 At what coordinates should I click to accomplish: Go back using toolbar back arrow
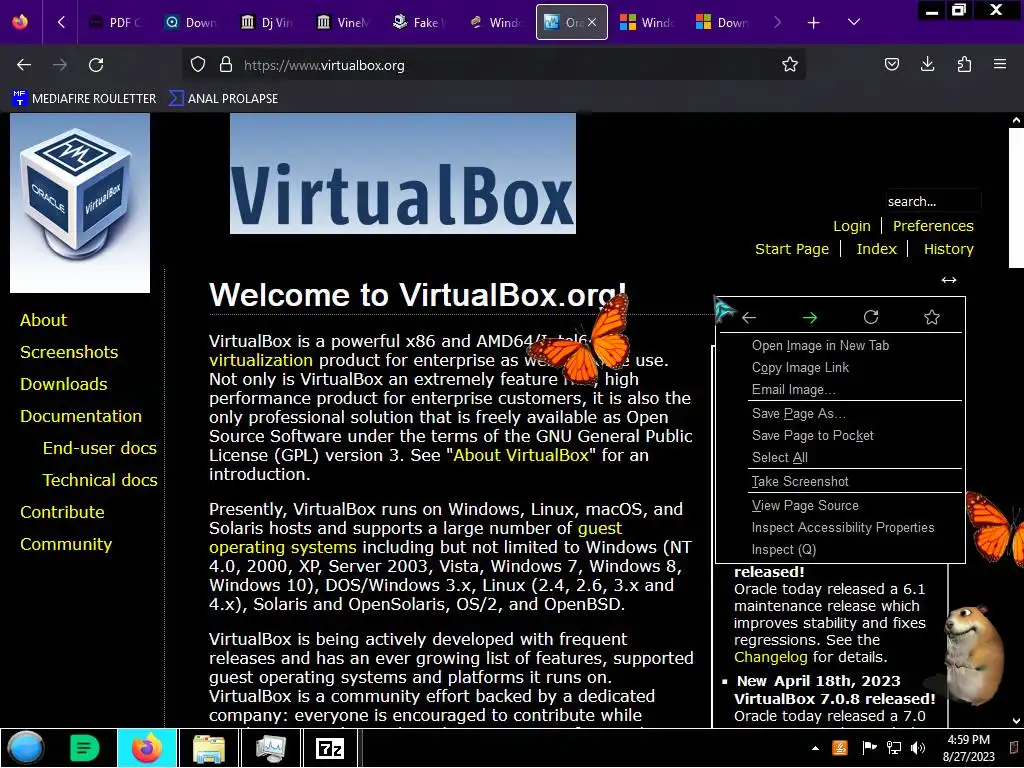(x=24, y=65)
